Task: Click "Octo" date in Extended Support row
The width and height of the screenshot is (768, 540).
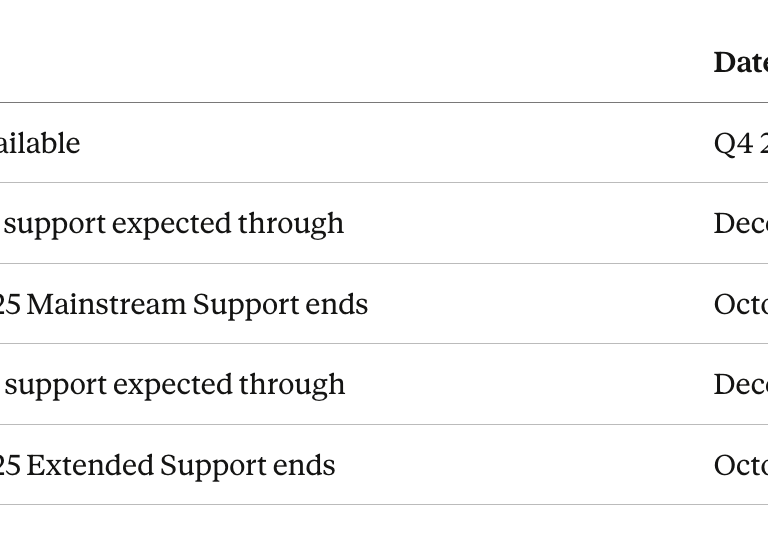Action: pyautogui.click(x=741, y=465)
